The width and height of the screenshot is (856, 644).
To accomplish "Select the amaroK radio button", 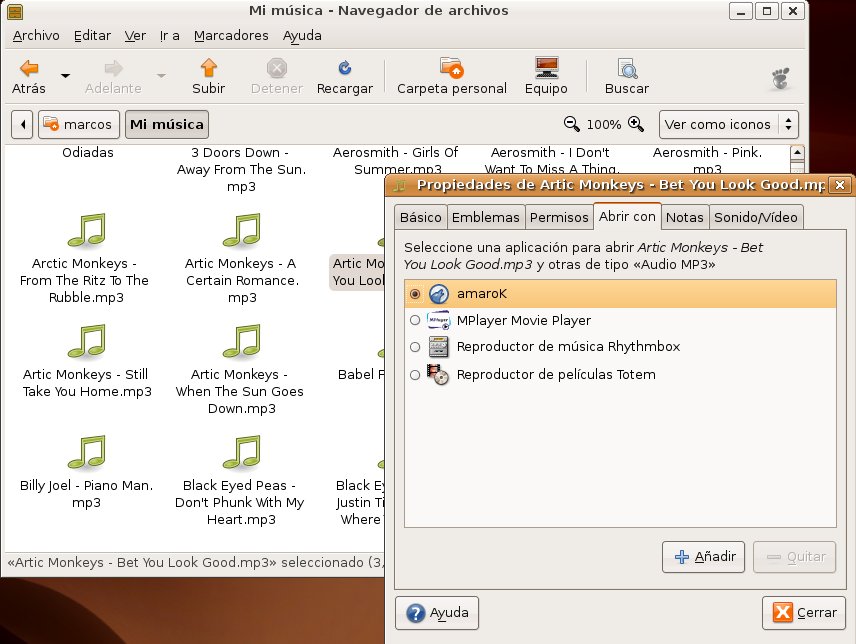I will (x=415, y=294).
